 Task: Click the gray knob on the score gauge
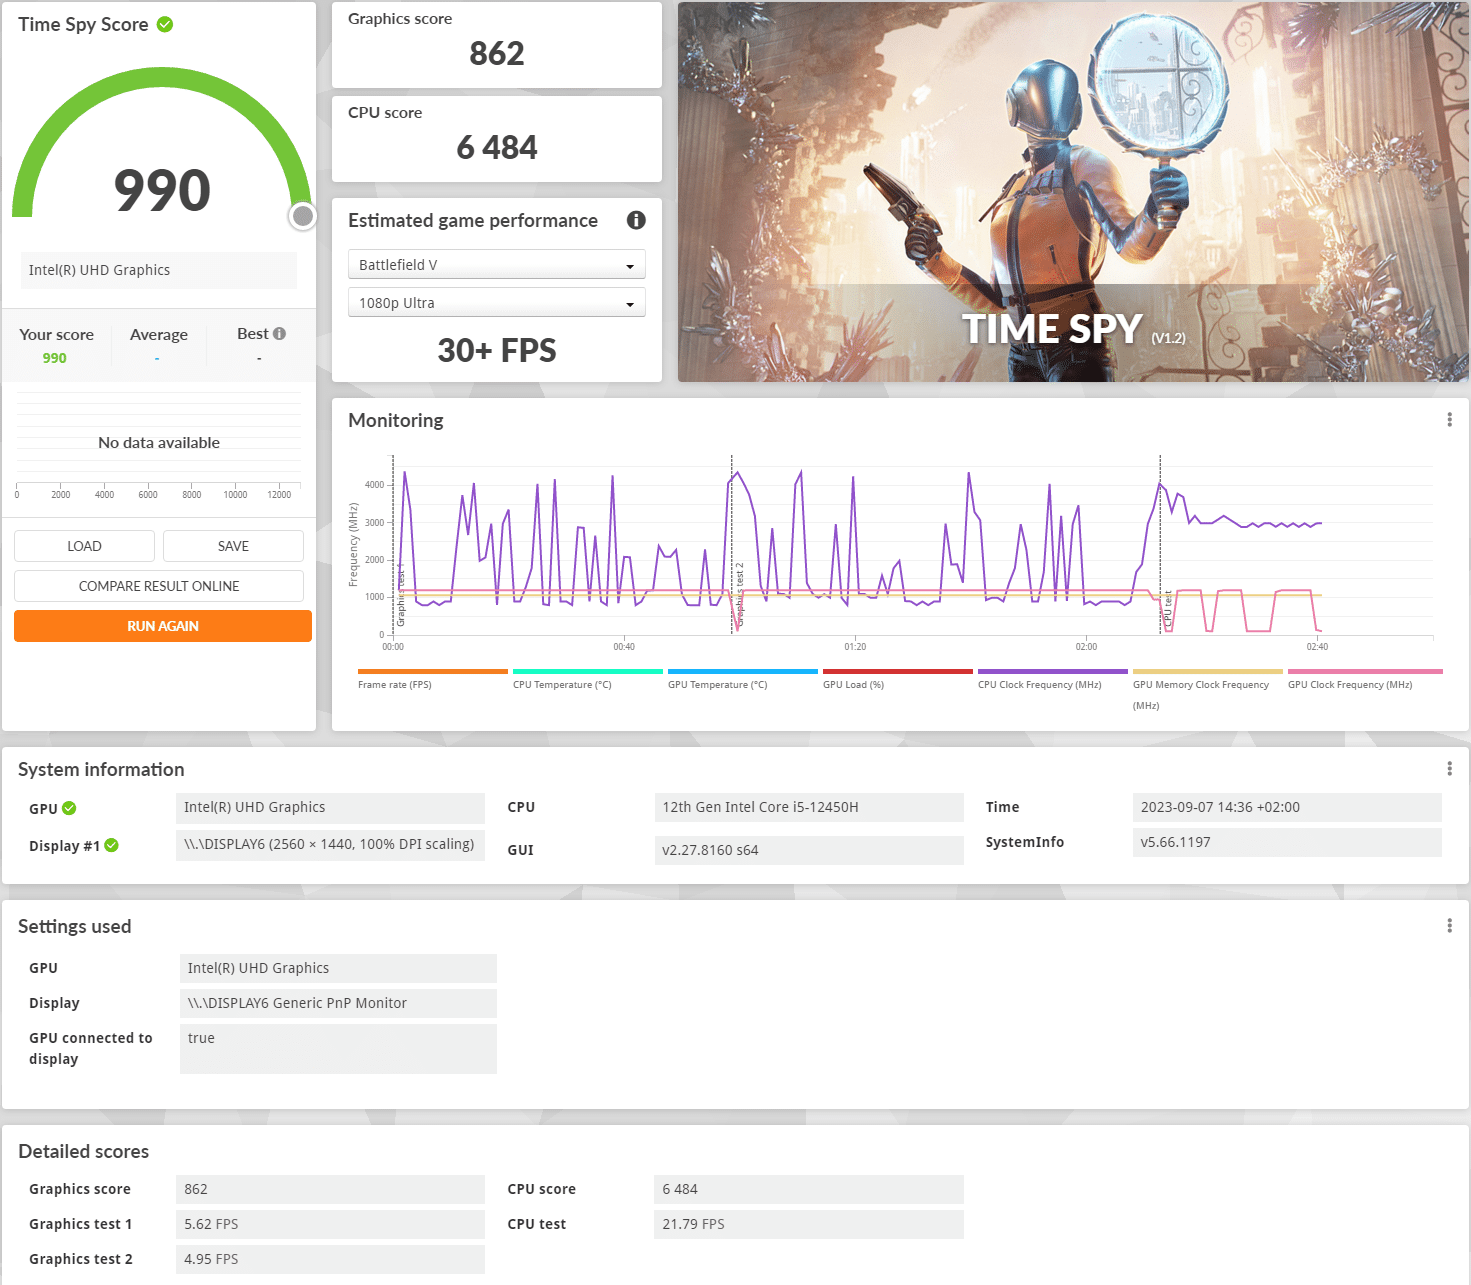[x=303, y=216]
